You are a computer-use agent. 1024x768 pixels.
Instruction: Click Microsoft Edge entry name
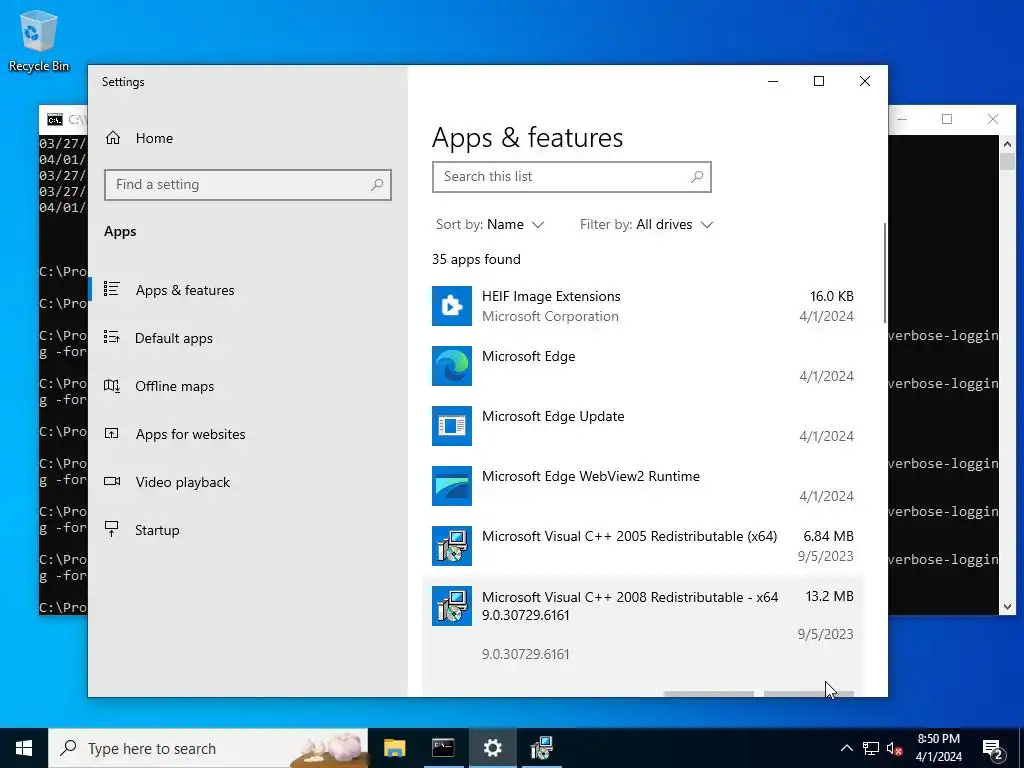(528, 357)
